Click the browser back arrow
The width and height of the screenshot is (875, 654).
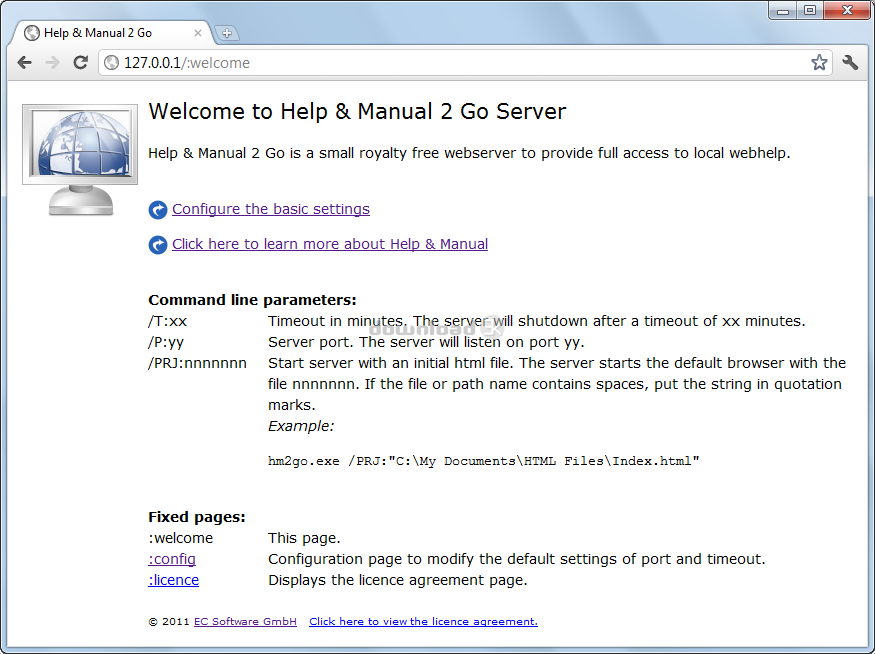click(25, 62)
